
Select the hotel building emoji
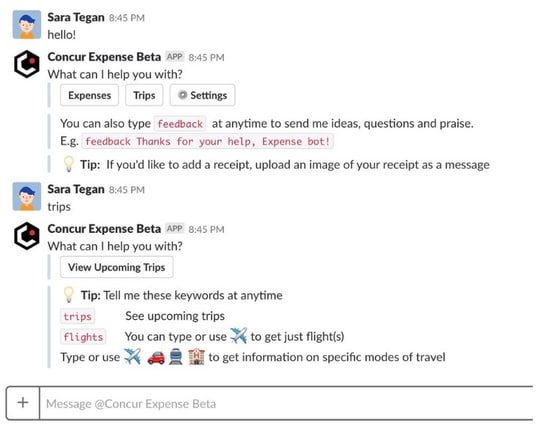[x=196, y=357]
